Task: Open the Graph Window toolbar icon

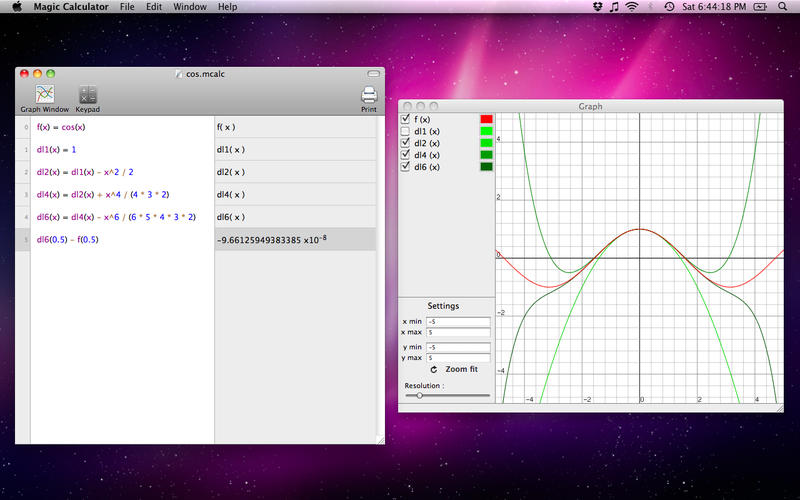Action: tap(45, 95)
